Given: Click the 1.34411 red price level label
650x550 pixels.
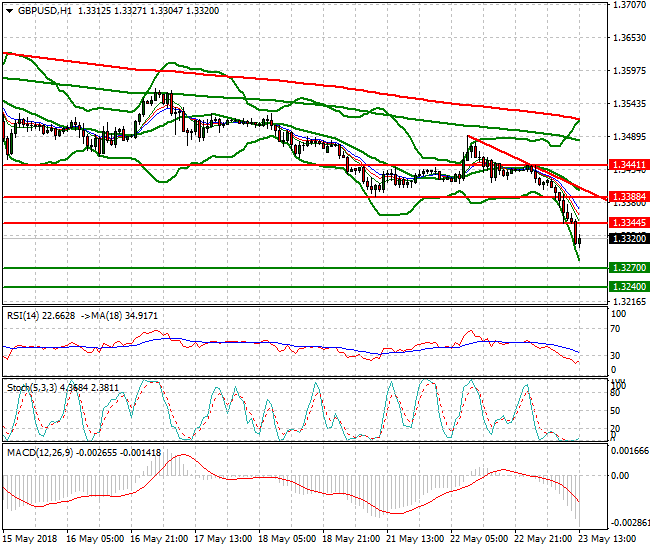Looking at the screenshot, I should pyautogui.click(x=629, y=165).
